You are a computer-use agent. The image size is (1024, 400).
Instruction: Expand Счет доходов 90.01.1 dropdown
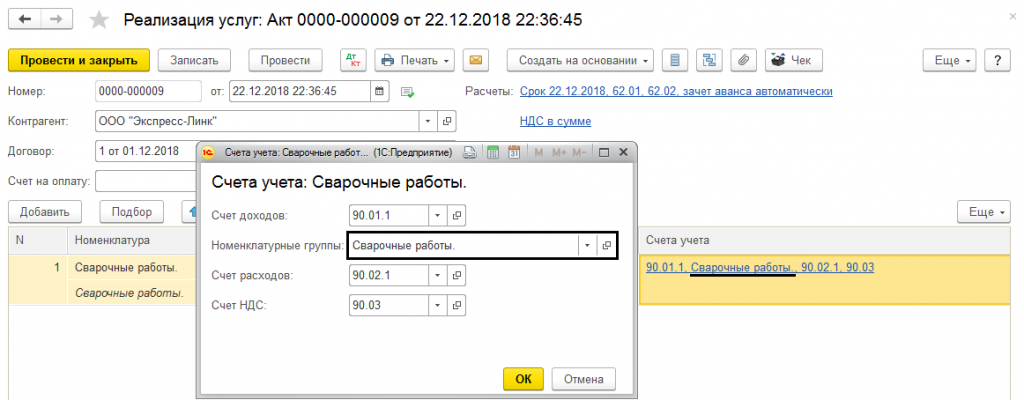click(437, 215)
